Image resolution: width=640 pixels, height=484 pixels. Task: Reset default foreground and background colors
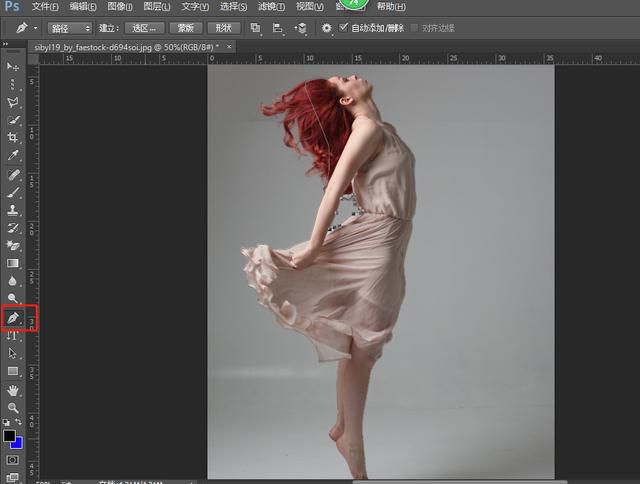click(6, 422)
